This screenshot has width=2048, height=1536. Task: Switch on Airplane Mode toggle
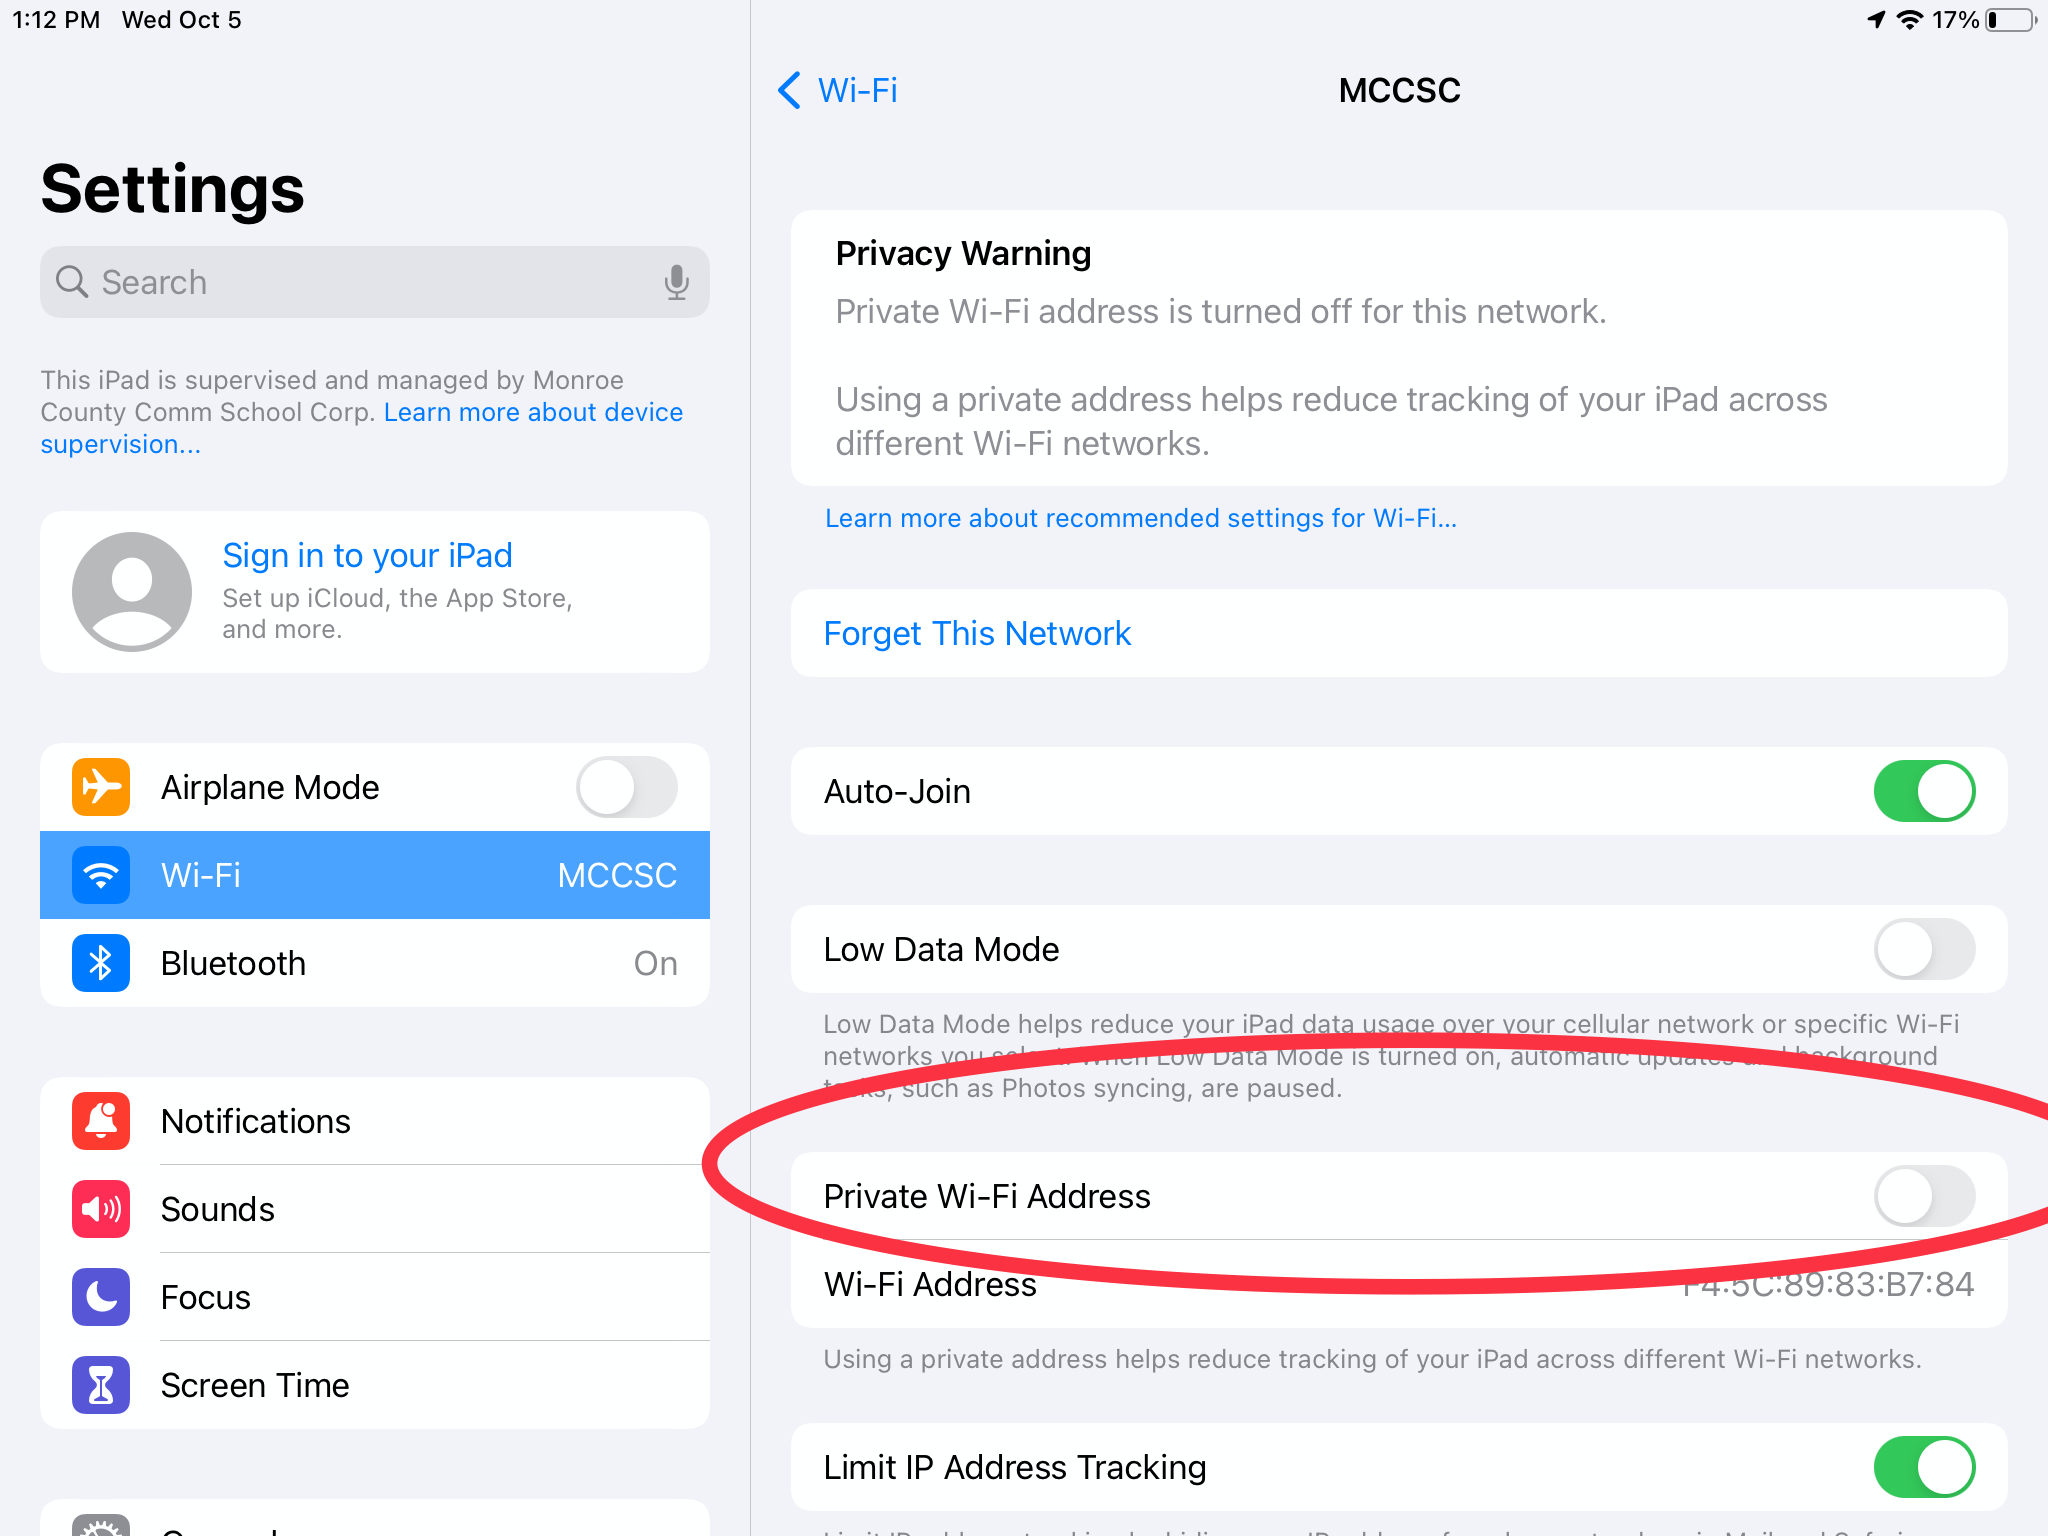click(x=626, y=787)
